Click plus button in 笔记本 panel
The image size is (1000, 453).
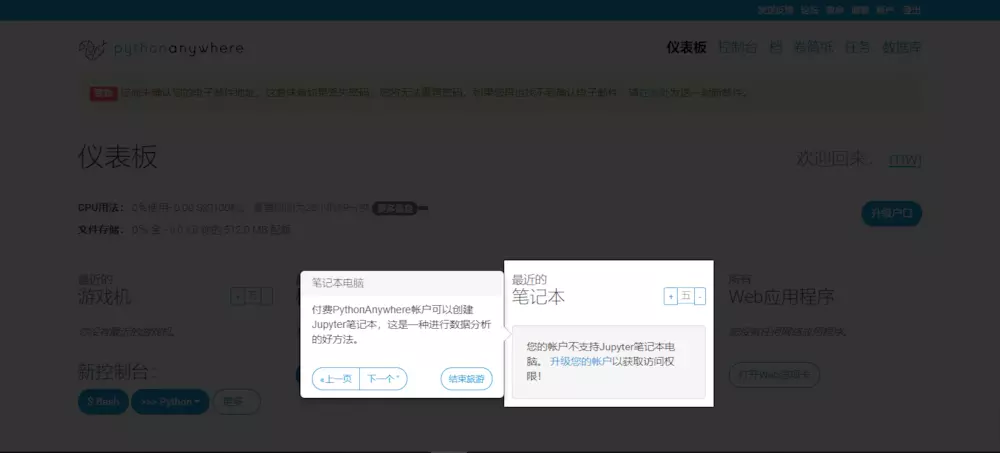(x=670, y=296)
